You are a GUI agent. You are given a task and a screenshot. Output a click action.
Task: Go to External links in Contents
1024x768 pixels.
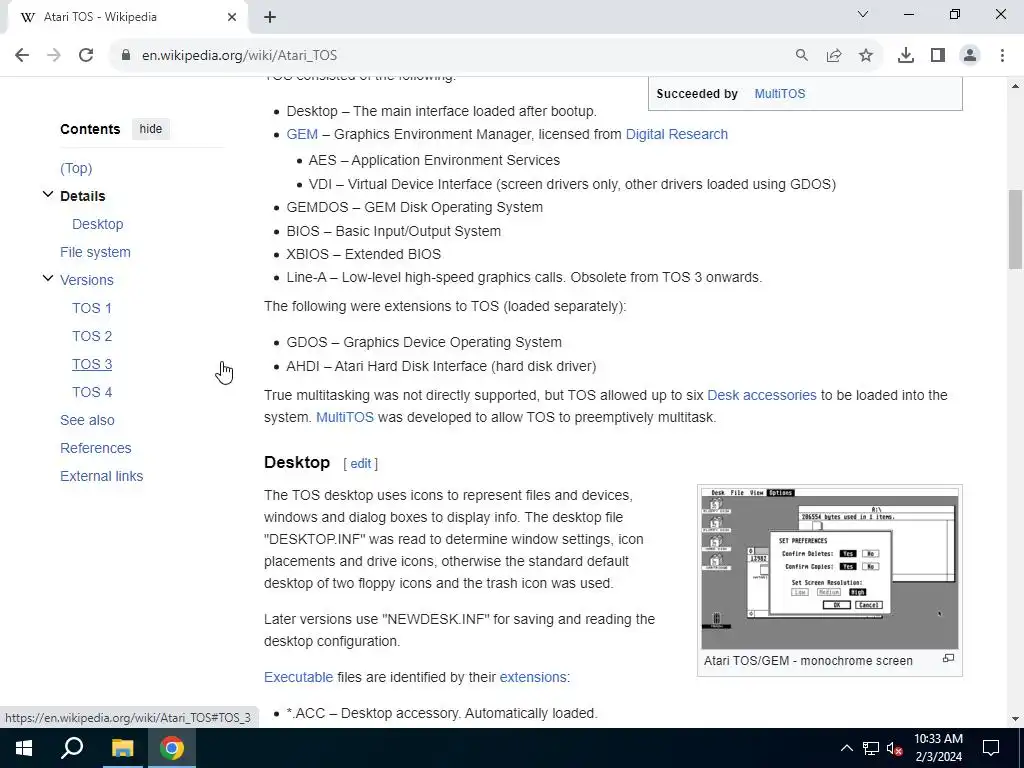click(x=102, y=476)
